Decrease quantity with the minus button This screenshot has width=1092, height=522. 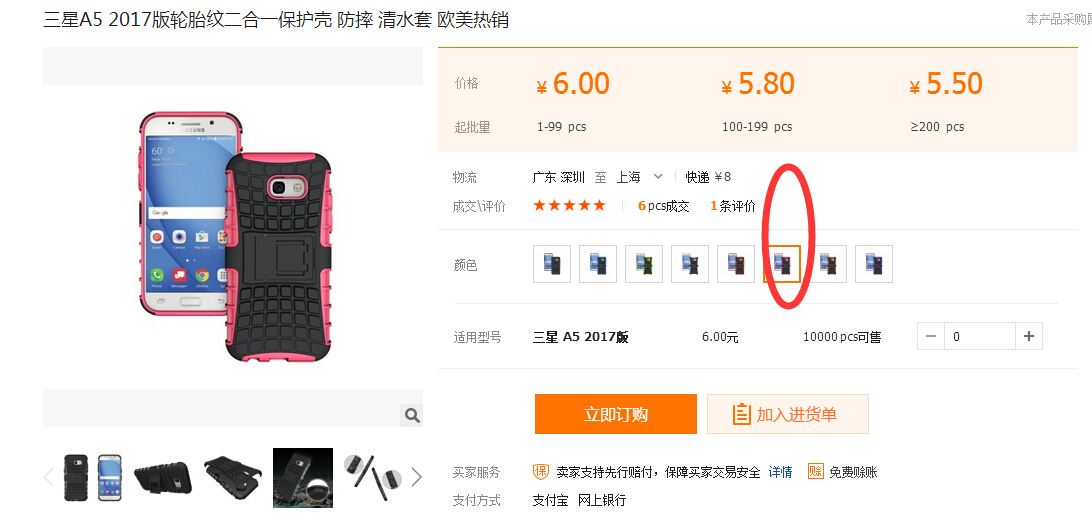click(931, 337)
